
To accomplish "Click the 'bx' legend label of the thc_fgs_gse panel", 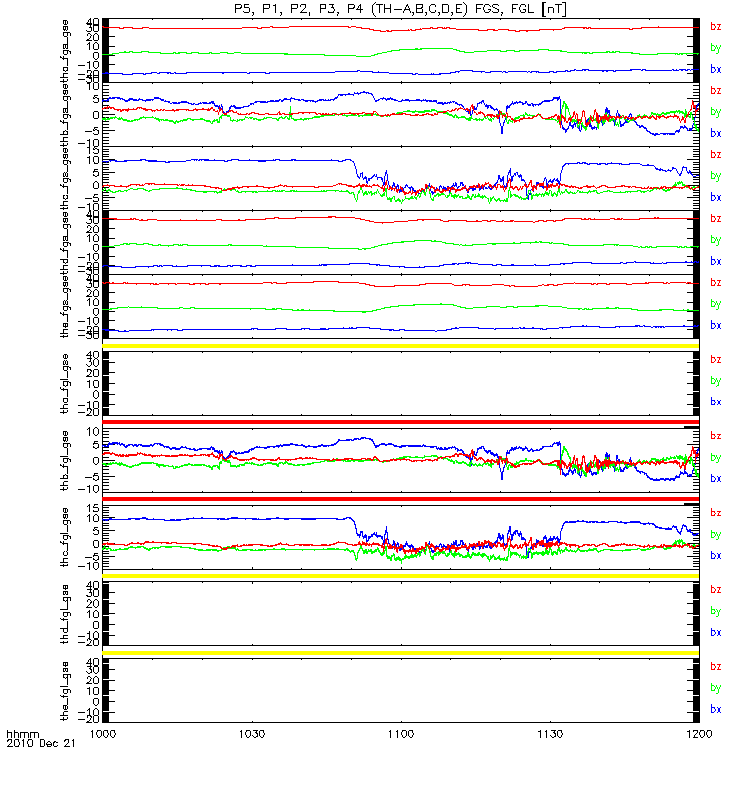I will (x=715, y=197).
